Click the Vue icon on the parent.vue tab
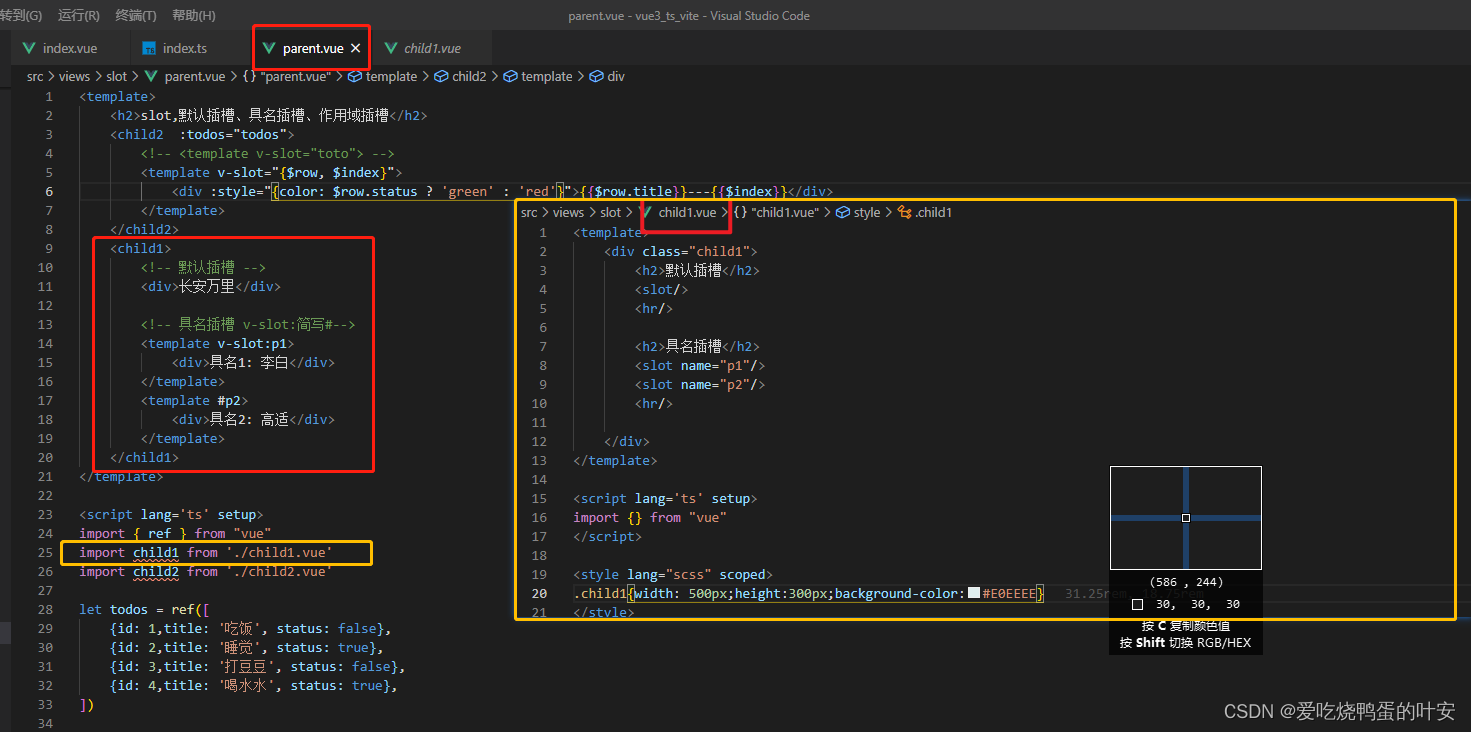Image resolution: width=1471 pixels, height=732 pixels. [268, 48]
